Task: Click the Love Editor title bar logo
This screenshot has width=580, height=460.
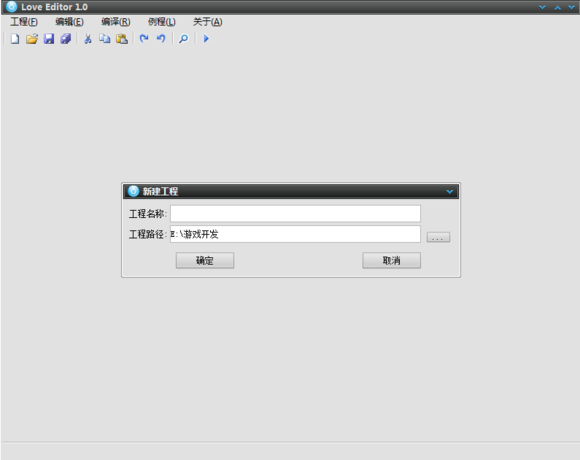Action: (x=11, y=7)
